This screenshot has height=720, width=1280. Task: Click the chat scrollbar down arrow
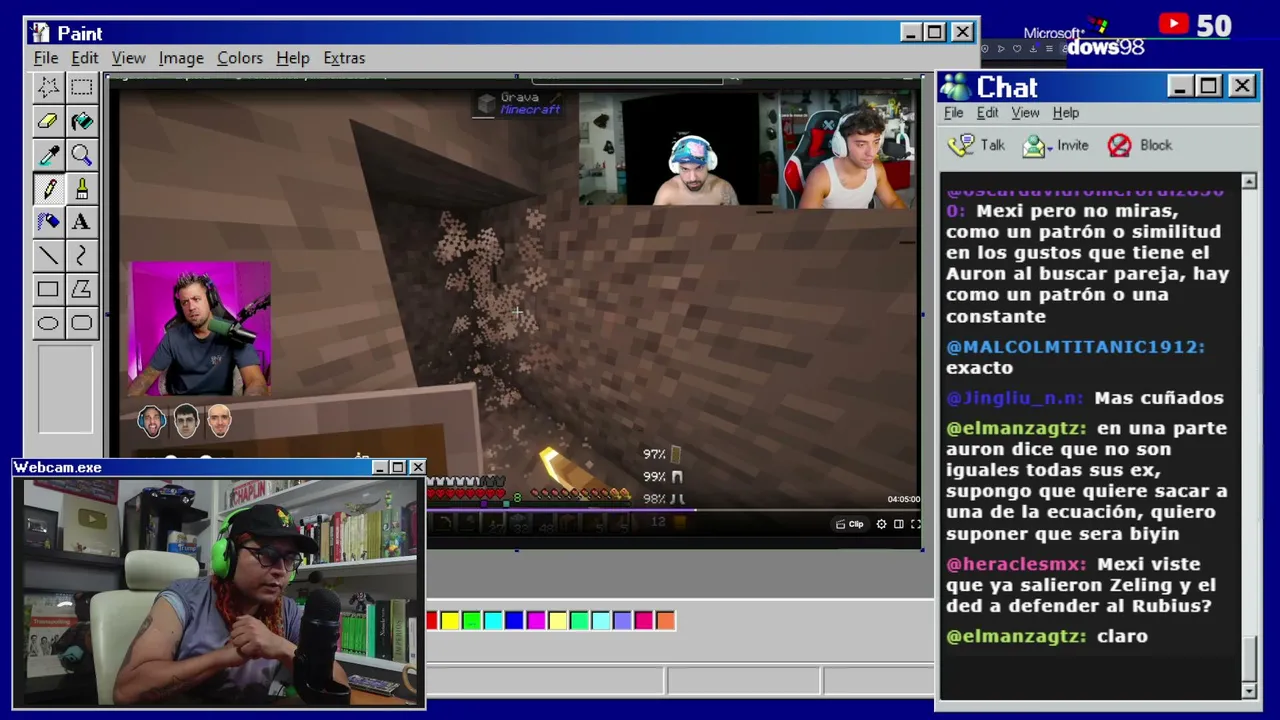coord(1249,691)
